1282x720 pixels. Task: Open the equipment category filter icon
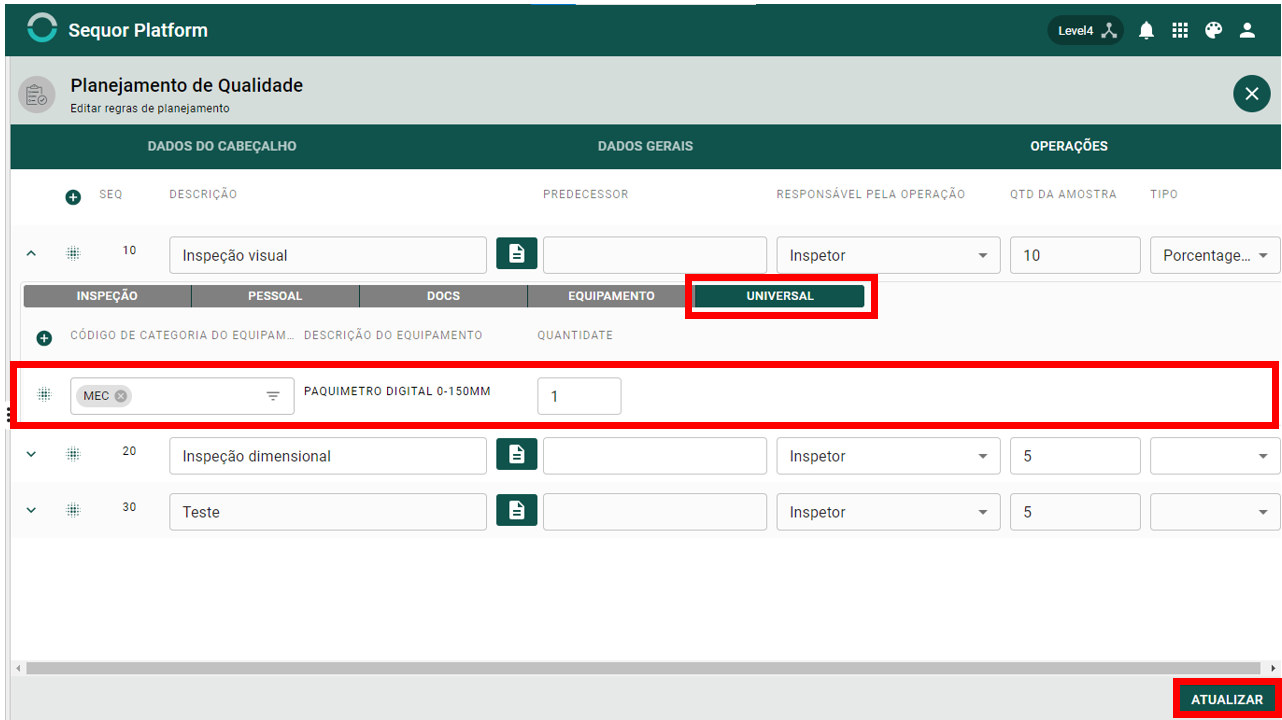coord(273,396)
